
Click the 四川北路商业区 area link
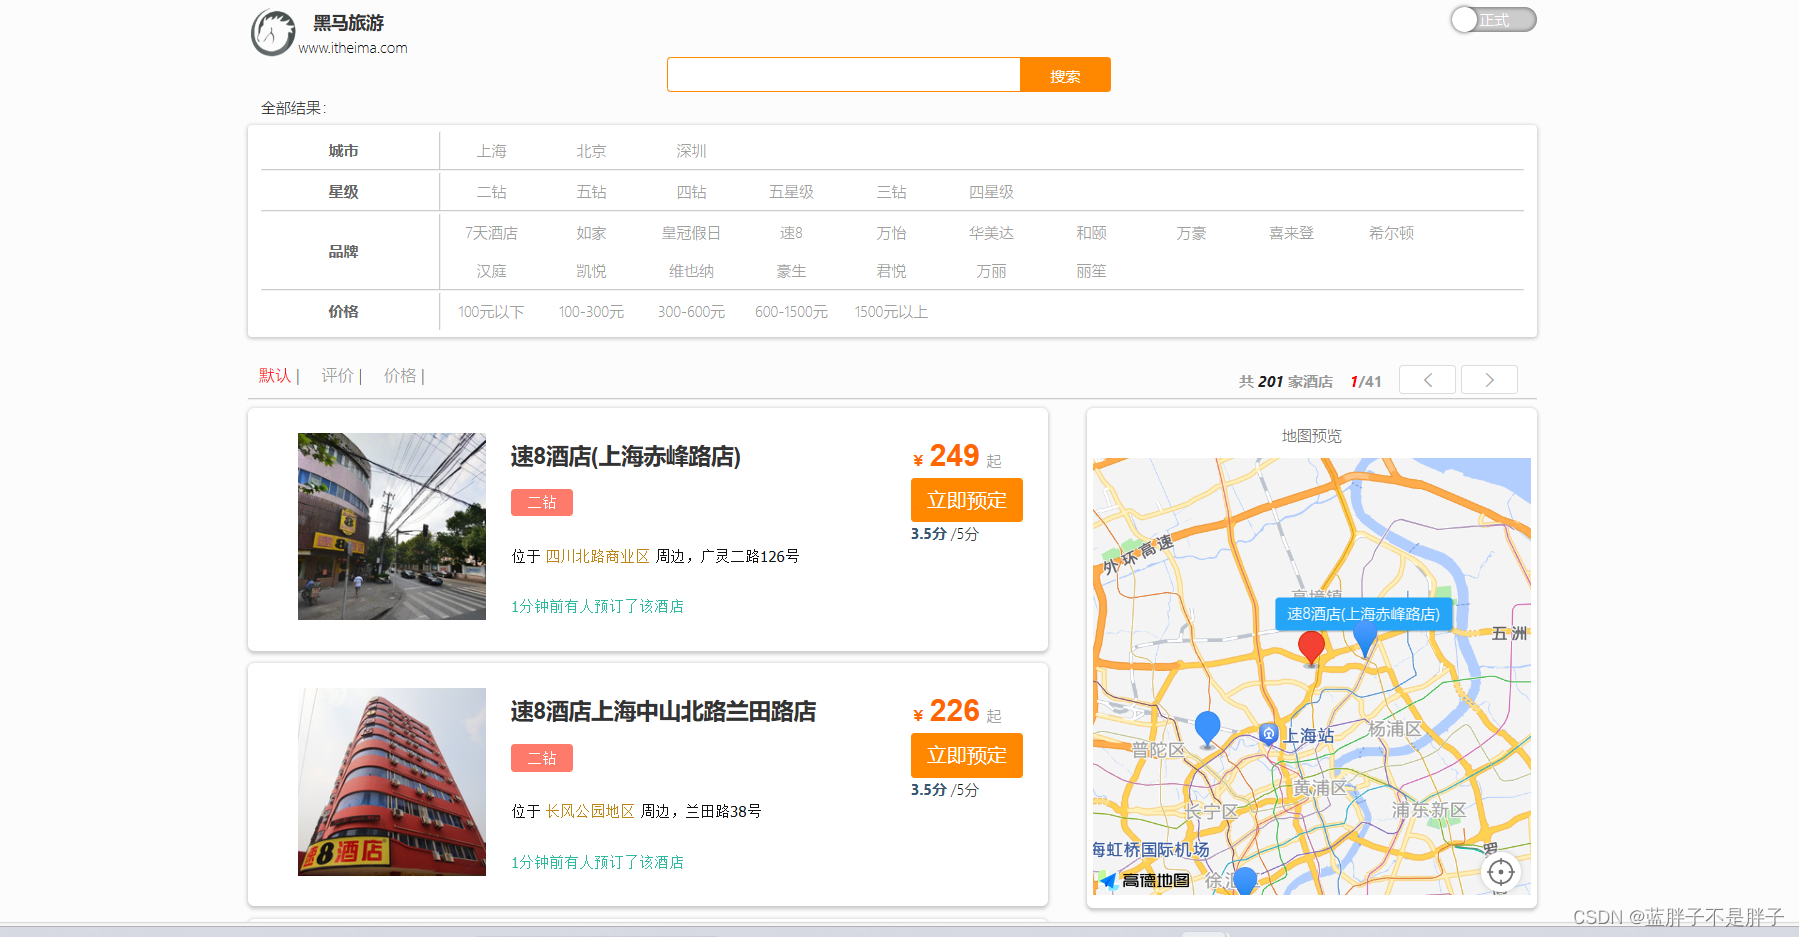(x=597, y=556)
